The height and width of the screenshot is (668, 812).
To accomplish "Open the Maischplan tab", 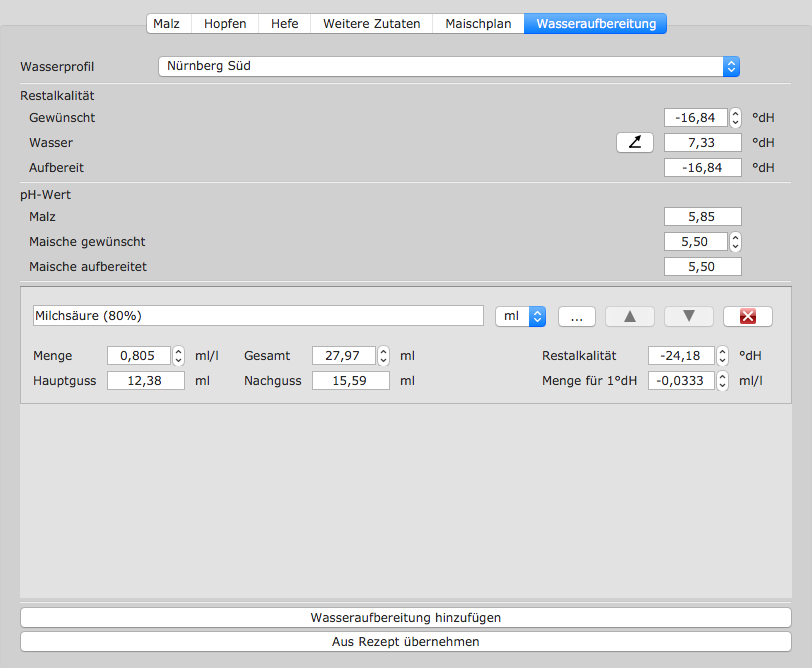I will pos(478,23).
